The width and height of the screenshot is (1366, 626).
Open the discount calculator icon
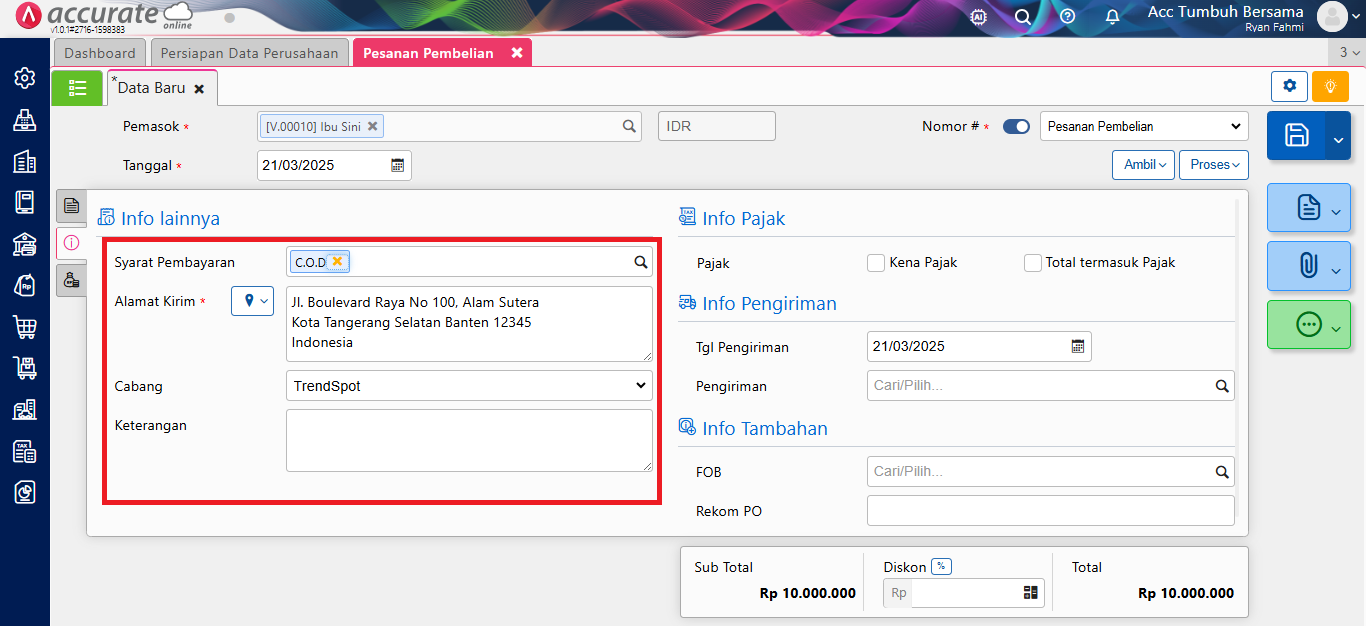pos(1031,593)
